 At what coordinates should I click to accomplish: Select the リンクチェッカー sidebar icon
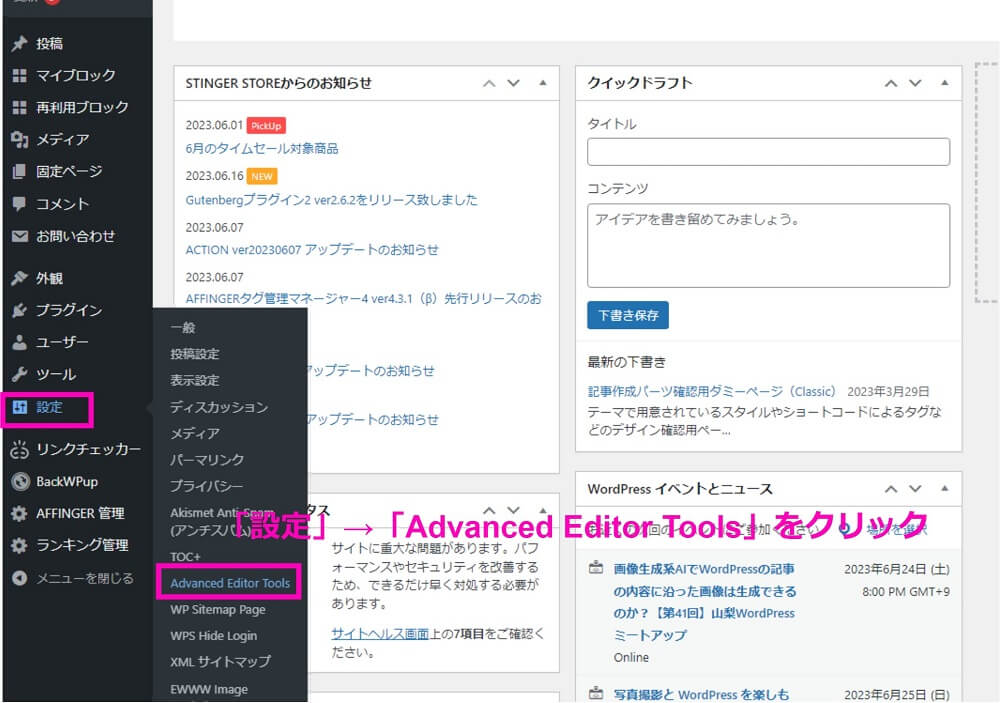pyautogui.click(x=22, y=449)
